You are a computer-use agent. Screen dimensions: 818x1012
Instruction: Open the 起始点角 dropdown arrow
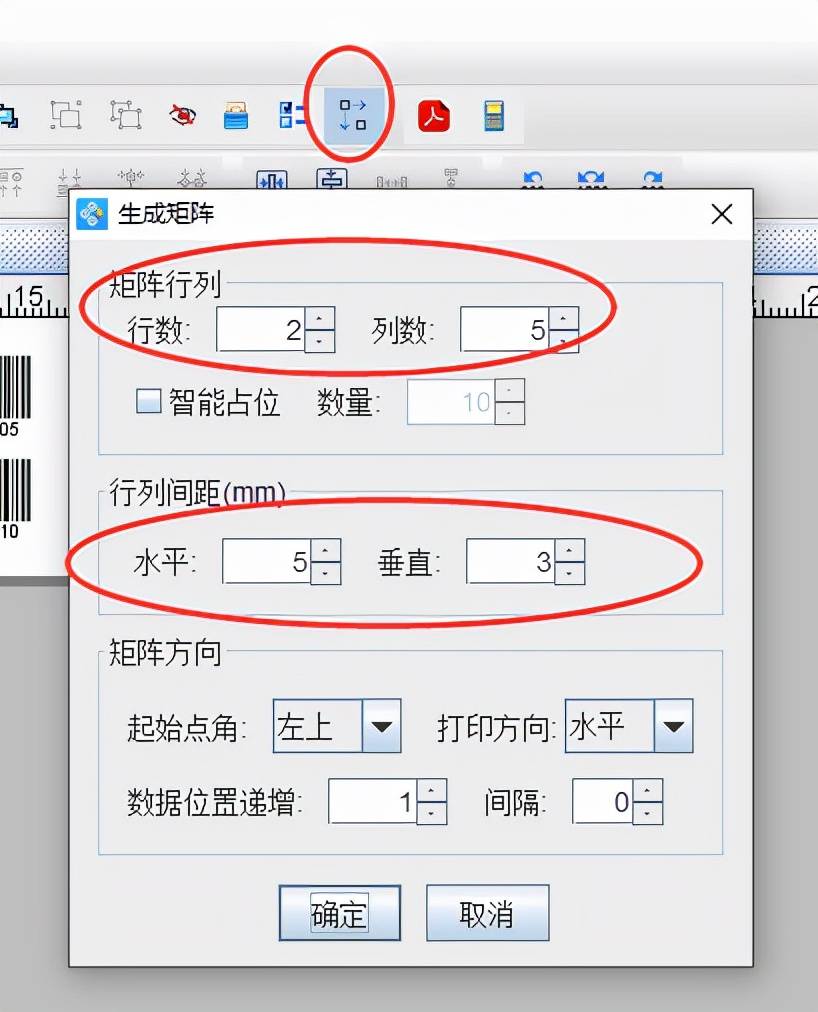(x=382, y=726)
